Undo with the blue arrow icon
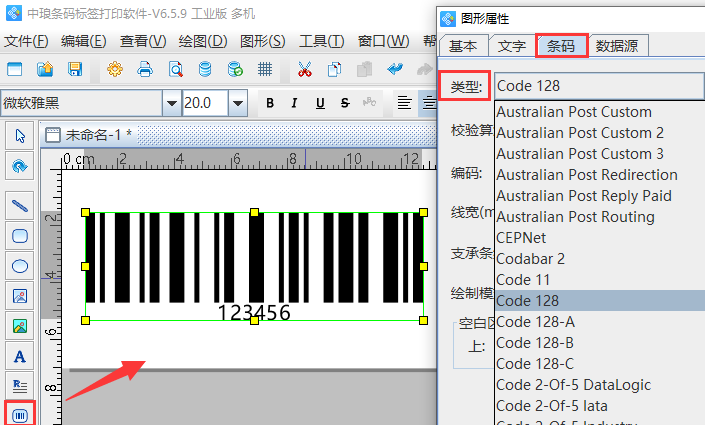 tap(395, 69)
